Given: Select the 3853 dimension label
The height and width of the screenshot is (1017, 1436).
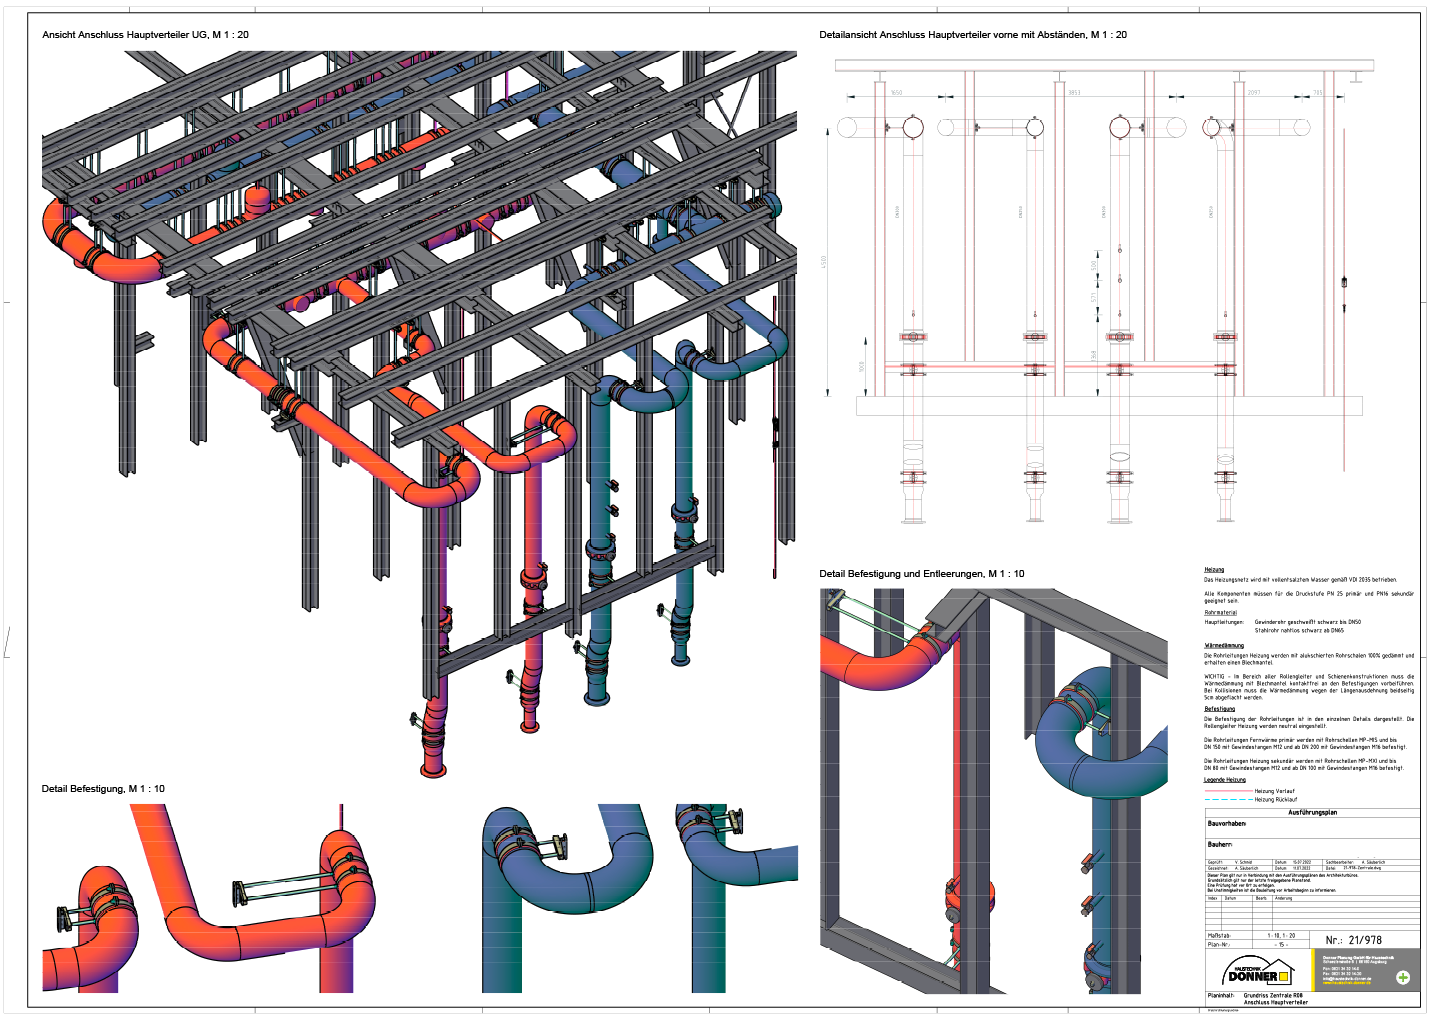Looking at the screenshot, I should 1073,93.
